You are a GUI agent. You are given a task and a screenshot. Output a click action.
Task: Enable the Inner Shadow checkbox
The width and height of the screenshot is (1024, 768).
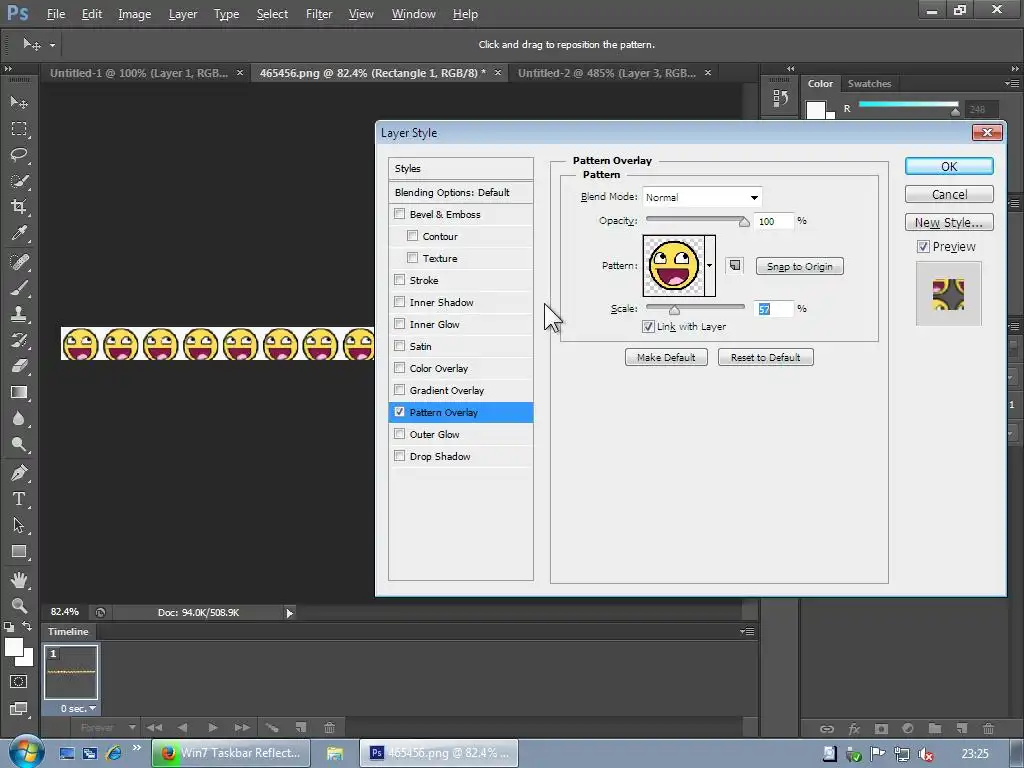[400, 302]
